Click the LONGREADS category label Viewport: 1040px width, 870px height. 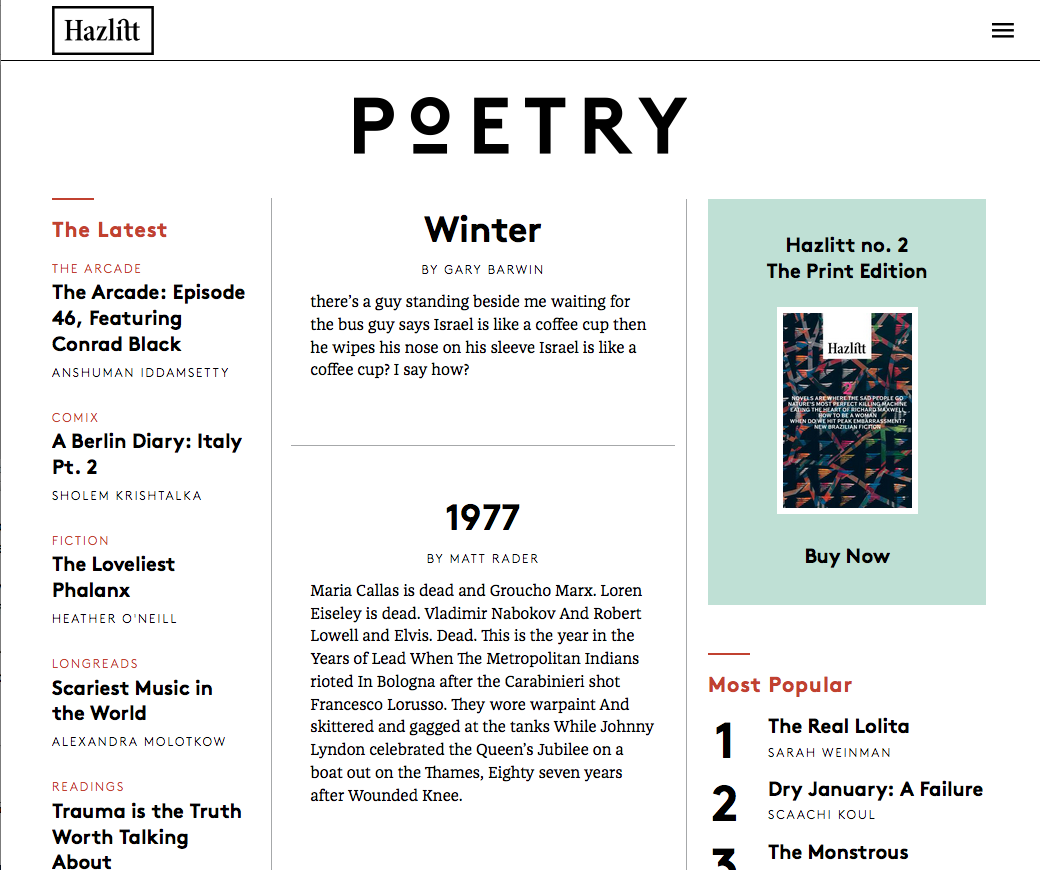coord(95,663)
